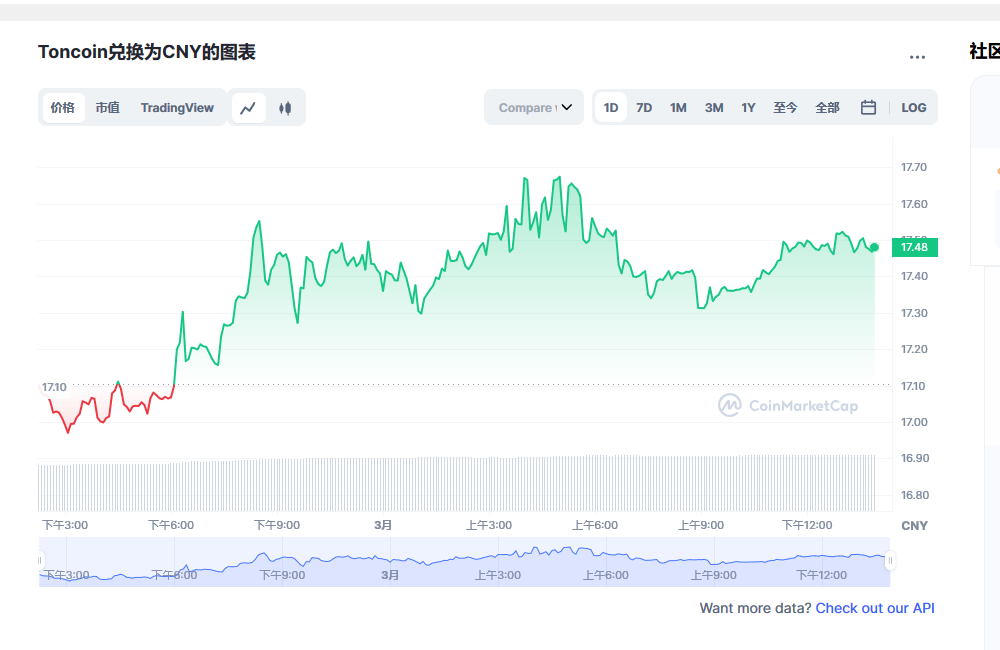
Task: Grab the right handle of range navigator
Action: click(x=890, y=561)
